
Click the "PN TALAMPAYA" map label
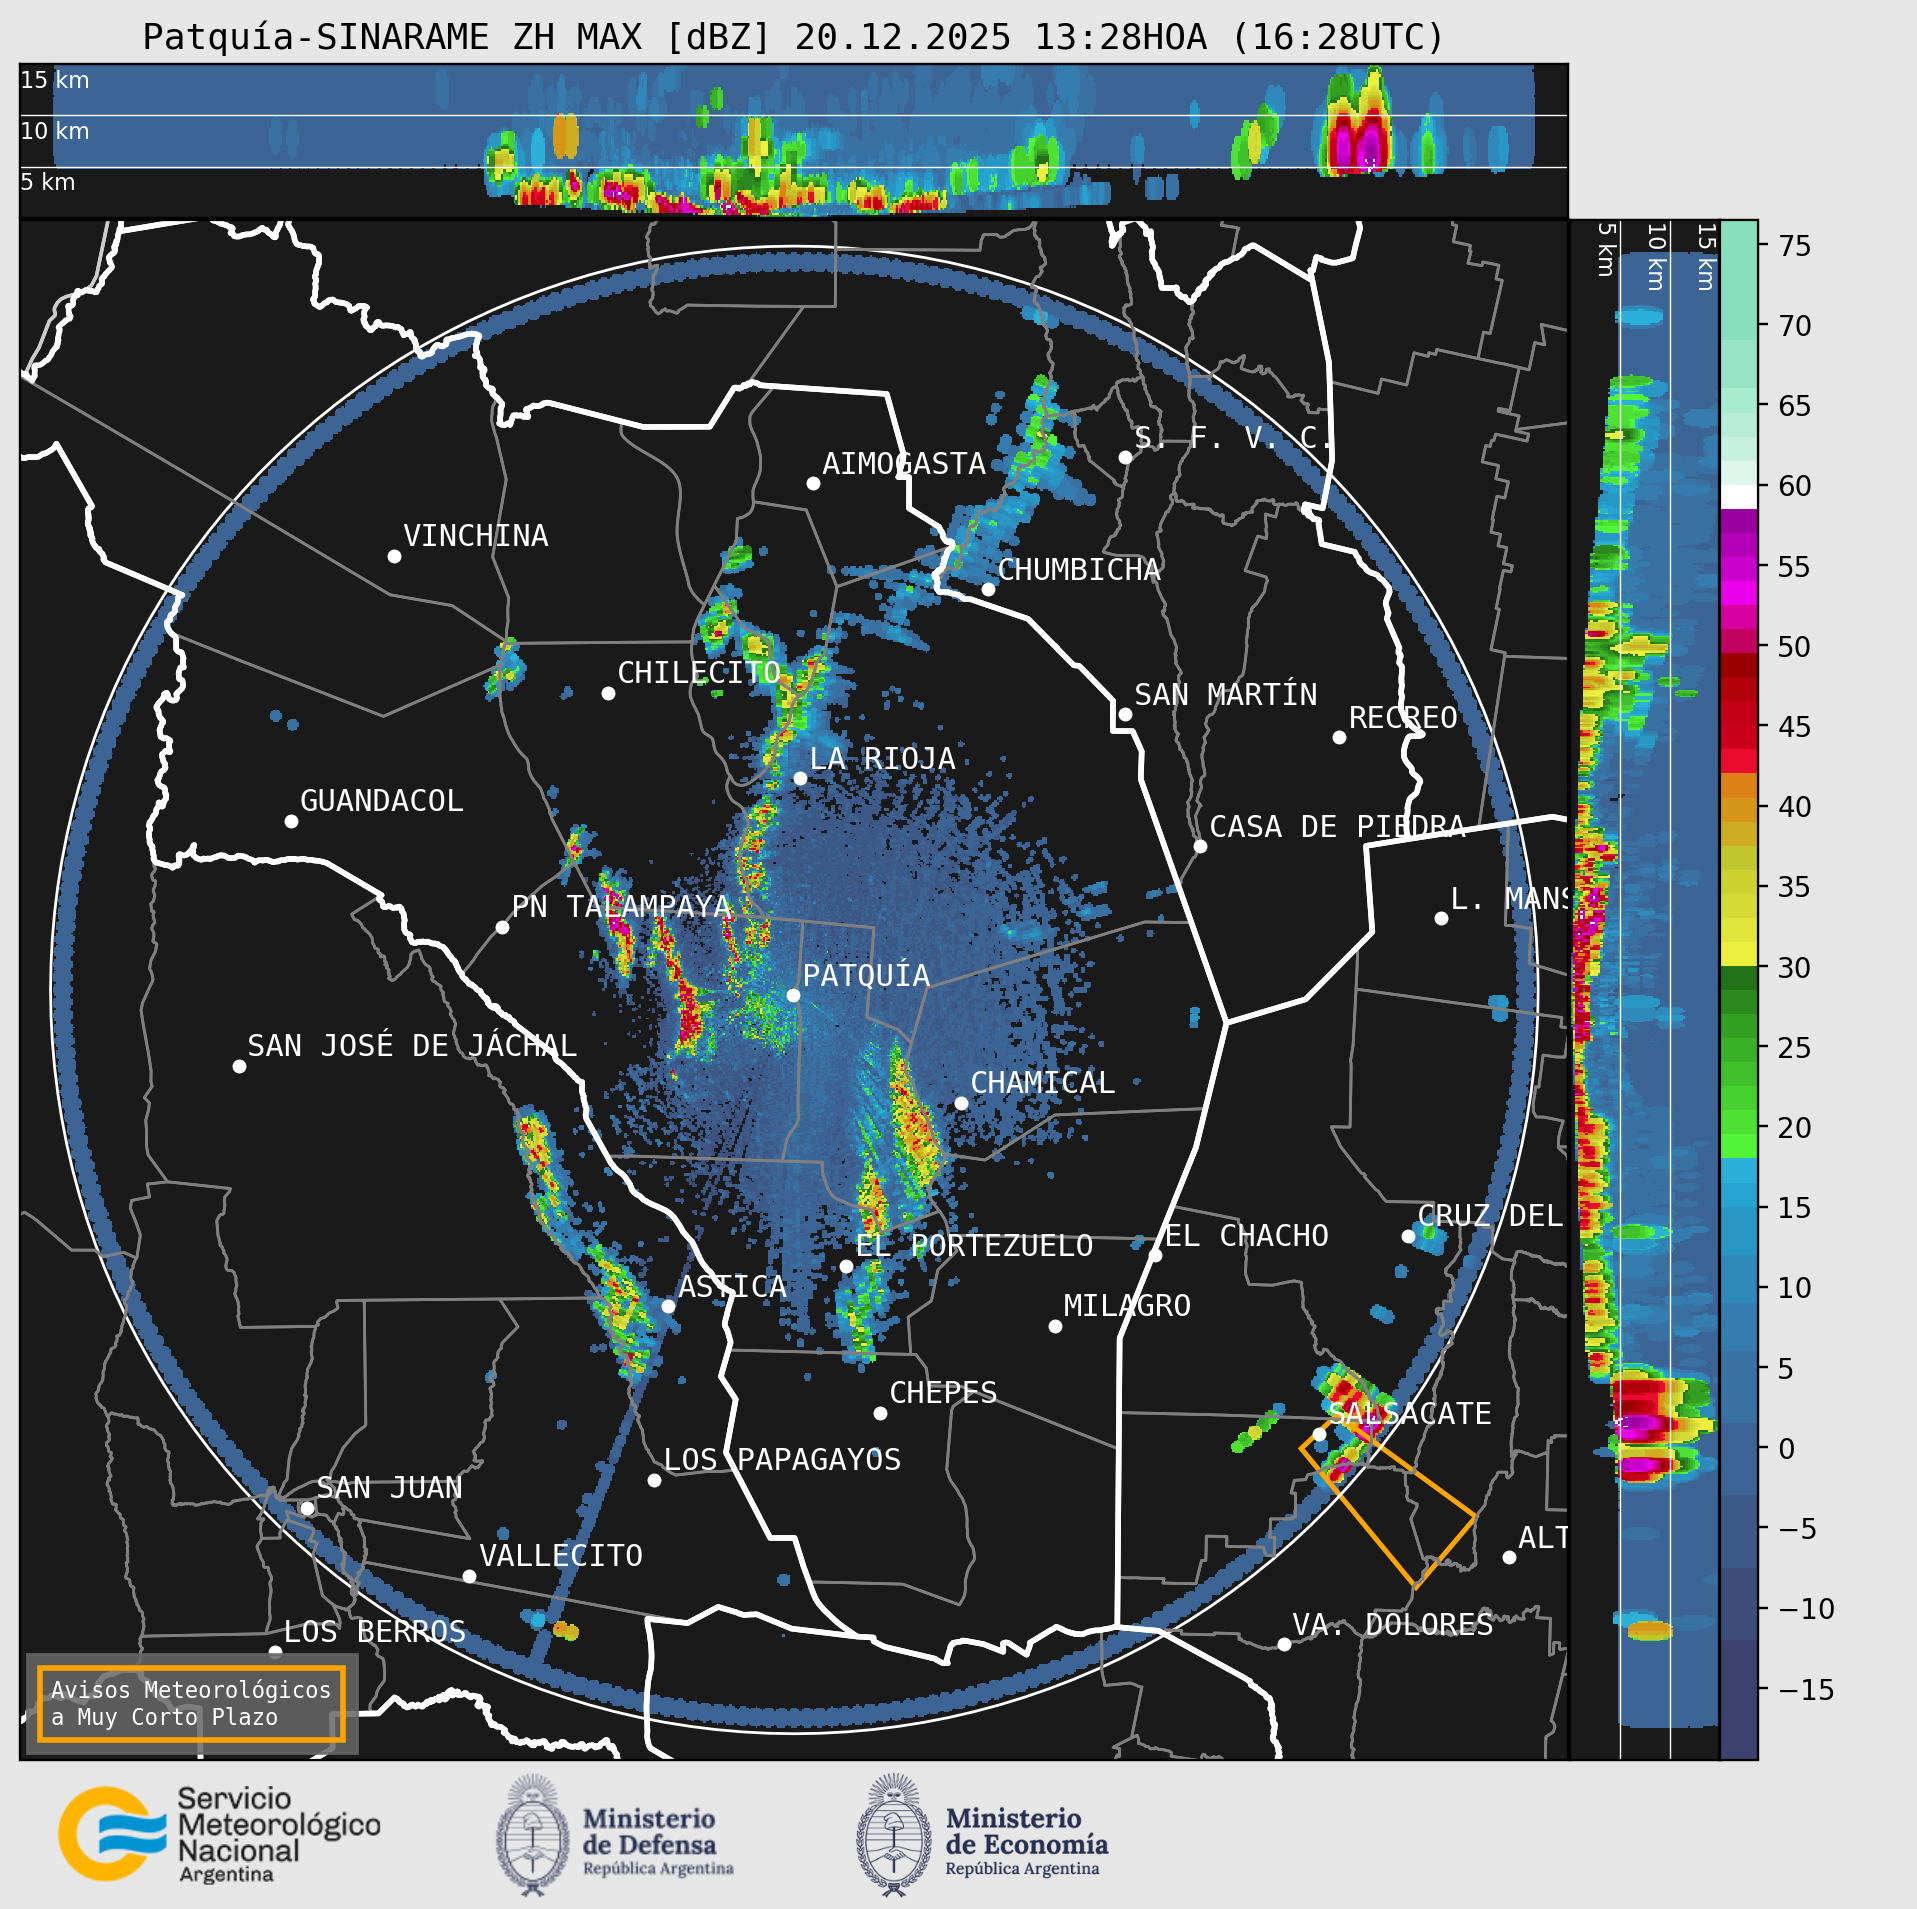622,907
